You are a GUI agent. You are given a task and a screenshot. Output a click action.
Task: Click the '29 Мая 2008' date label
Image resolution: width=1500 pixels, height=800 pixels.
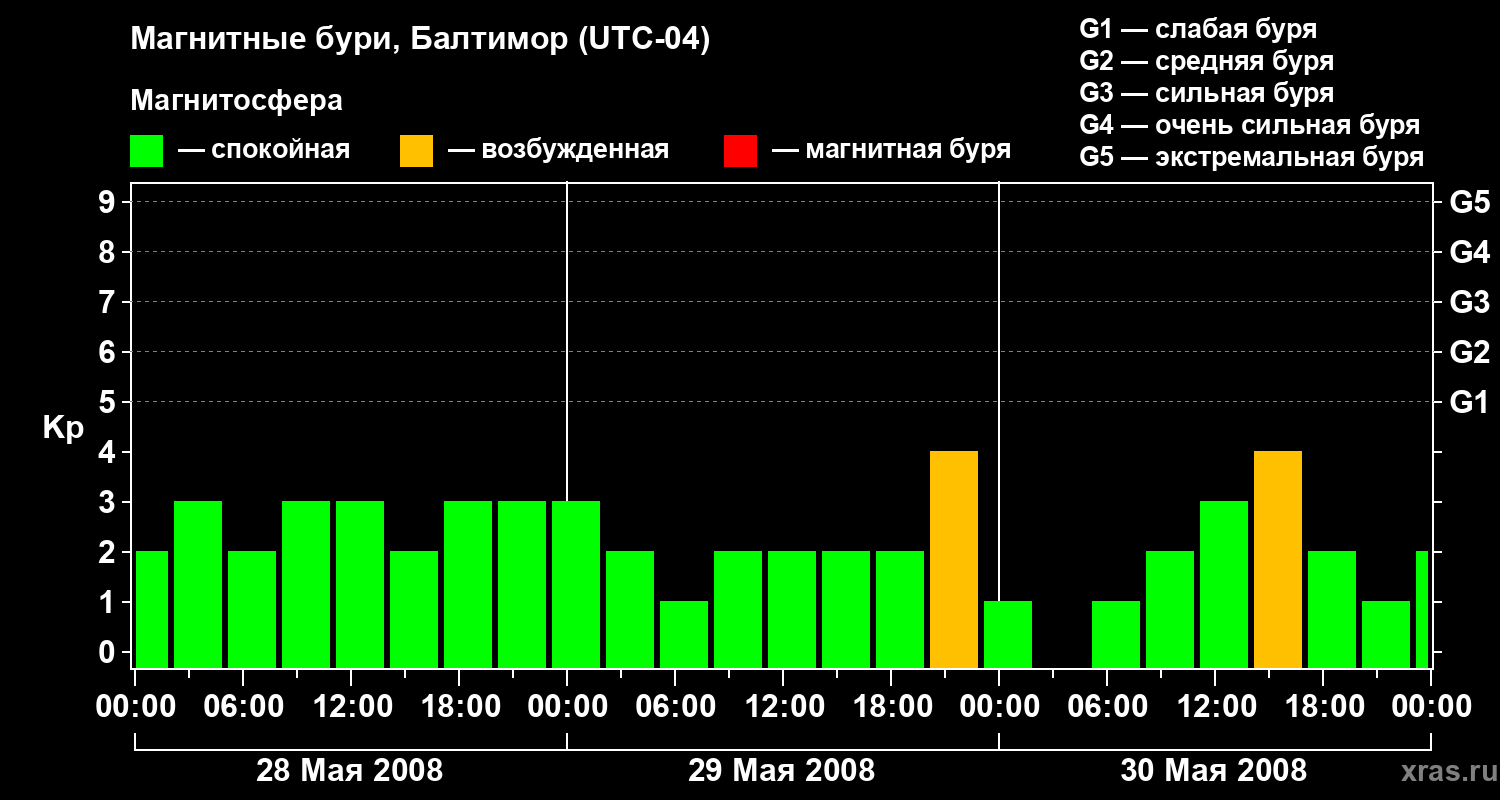[x=782, y=771]
